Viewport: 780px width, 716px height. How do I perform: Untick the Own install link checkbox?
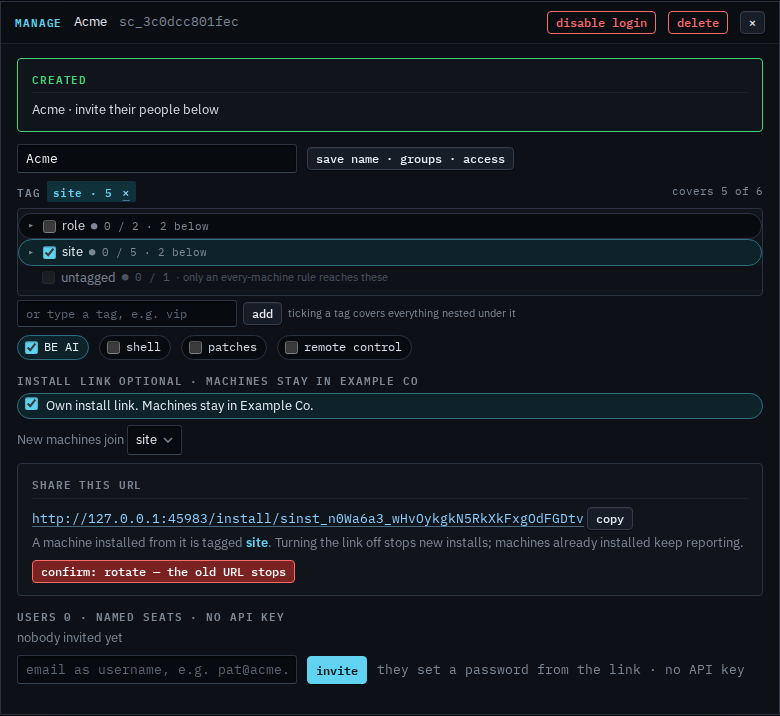pos(32,404)
